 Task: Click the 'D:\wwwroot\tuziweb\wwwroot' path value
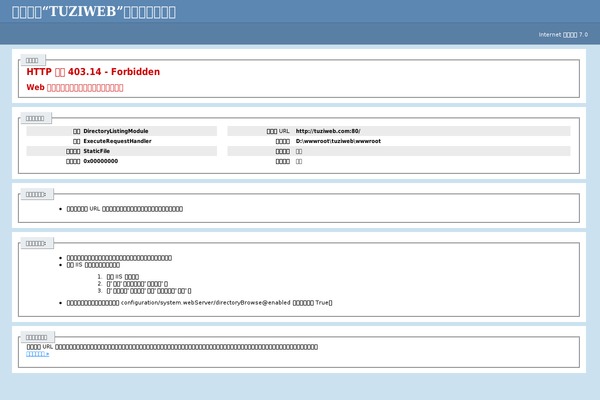[x=338, y=141]
